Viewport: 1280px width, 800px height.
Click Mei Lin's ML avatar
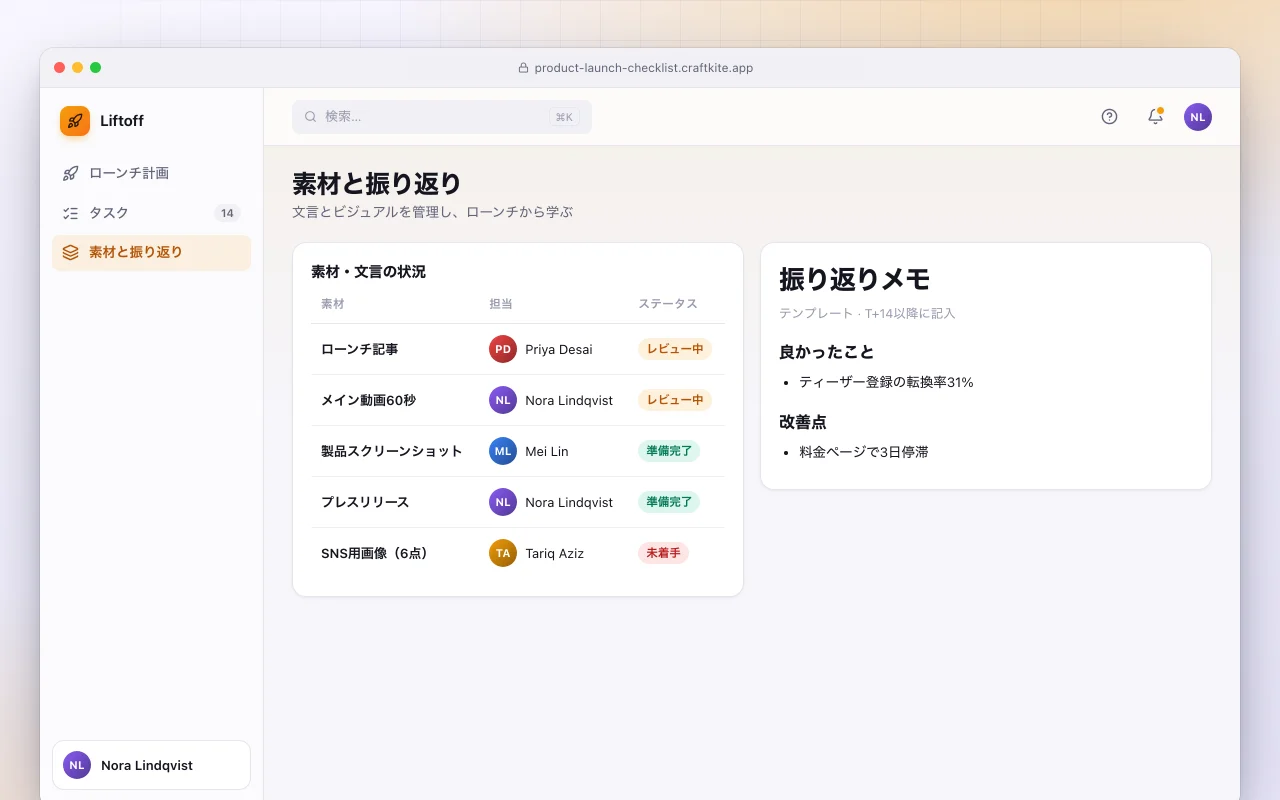point(503,451)
